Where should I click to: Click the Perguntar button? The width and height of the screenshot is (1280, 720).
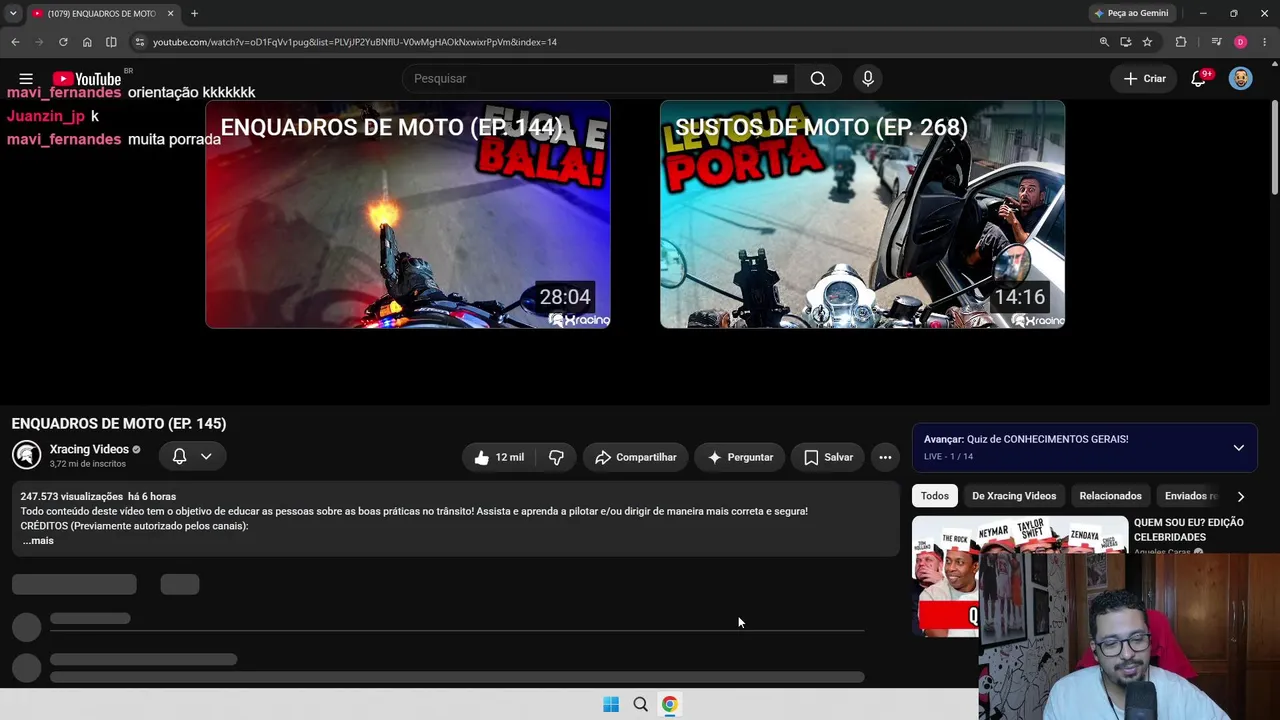740,457
